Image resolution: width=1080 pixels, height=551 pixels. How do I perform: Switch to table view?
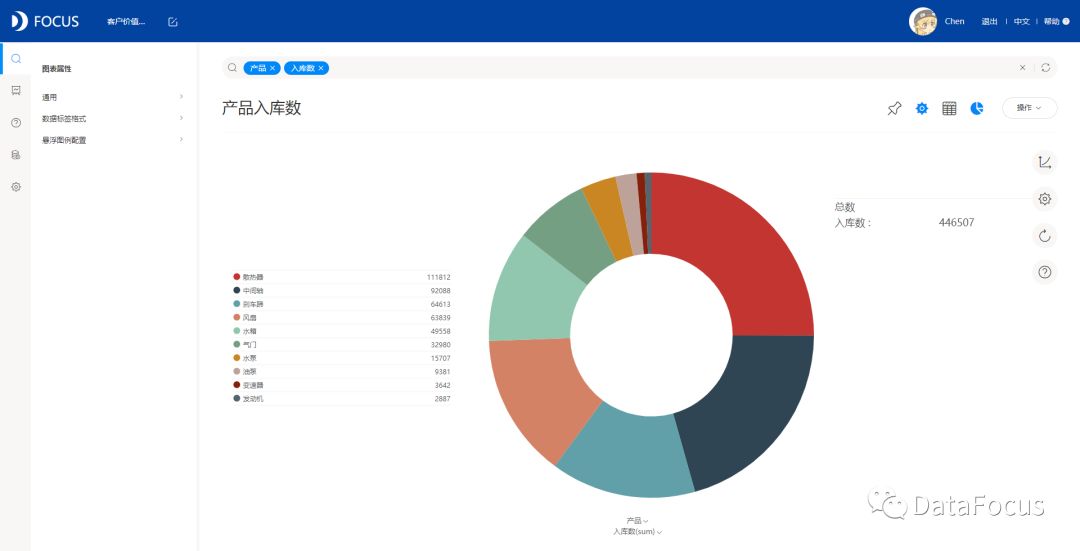949,108
